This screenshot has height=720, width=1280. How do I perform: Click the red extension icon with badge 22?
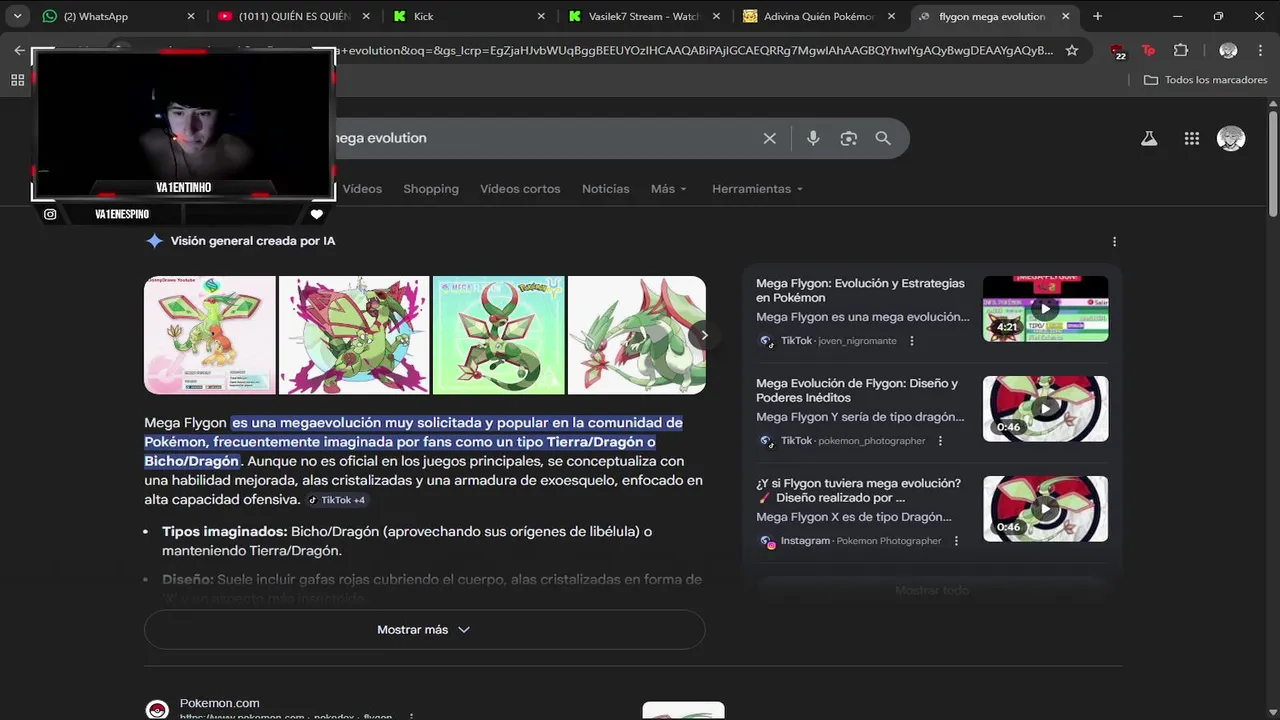click(x=1118, y=51)
